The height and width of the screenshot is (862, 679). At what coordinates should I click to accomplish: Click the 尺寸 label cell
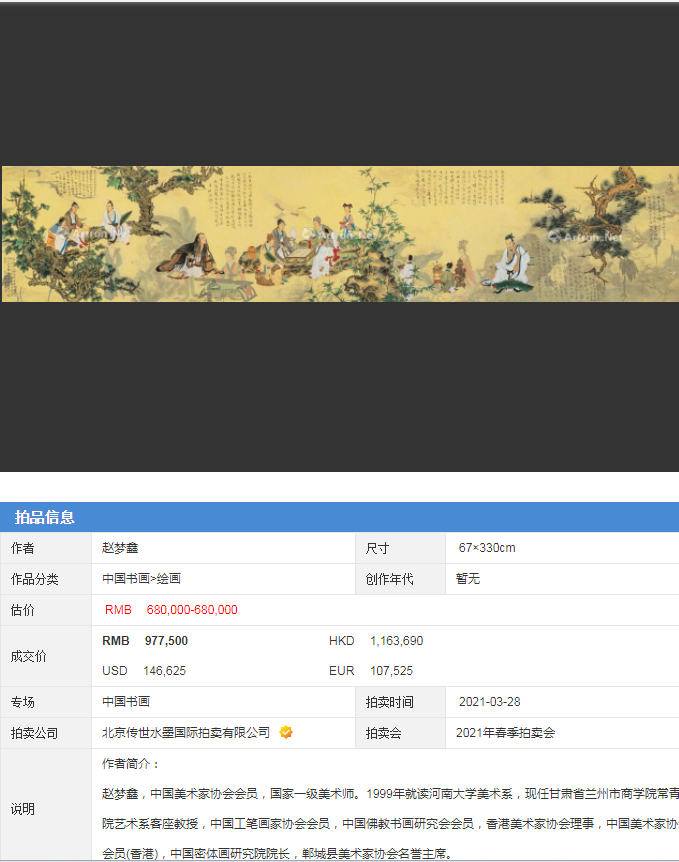(401, 548)
